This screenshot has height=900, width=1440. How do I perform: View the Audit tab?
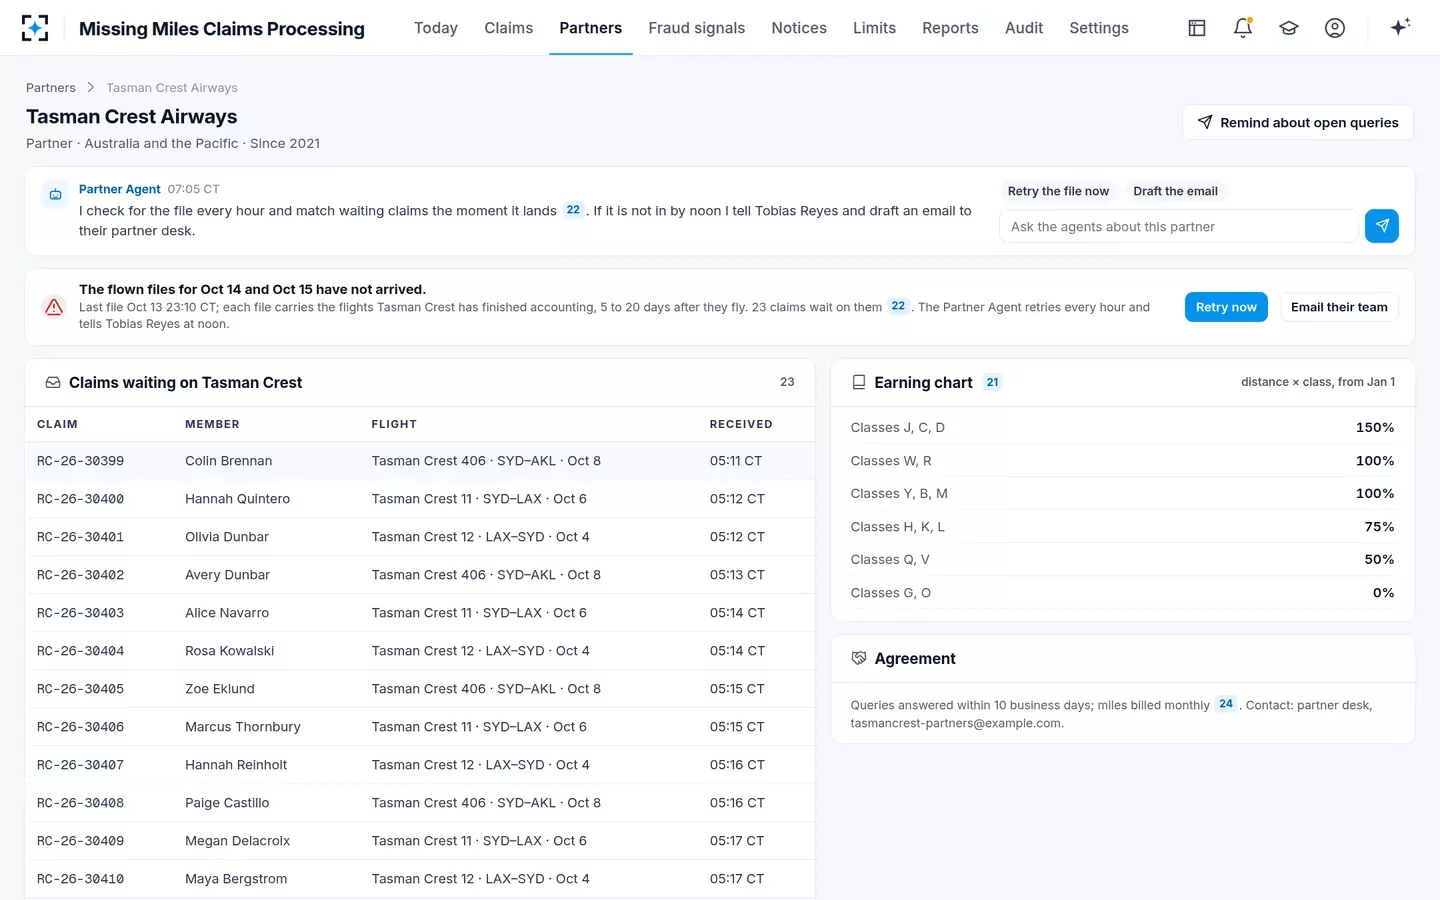click(1024, 28)
